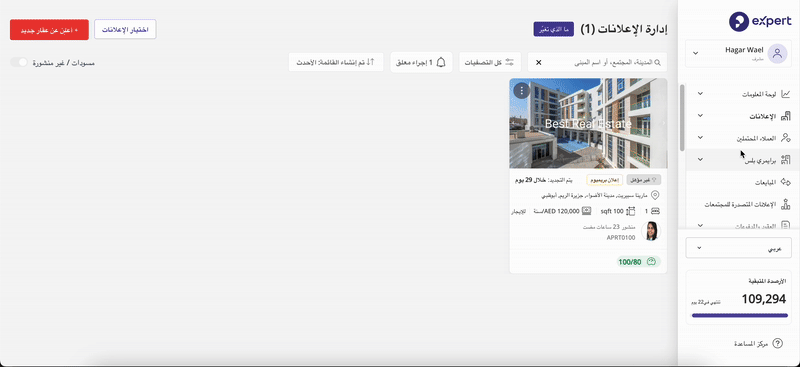800x367 pixels.
Task: Click the buildings icon beside الإعلانات
Action: point(786,116)
